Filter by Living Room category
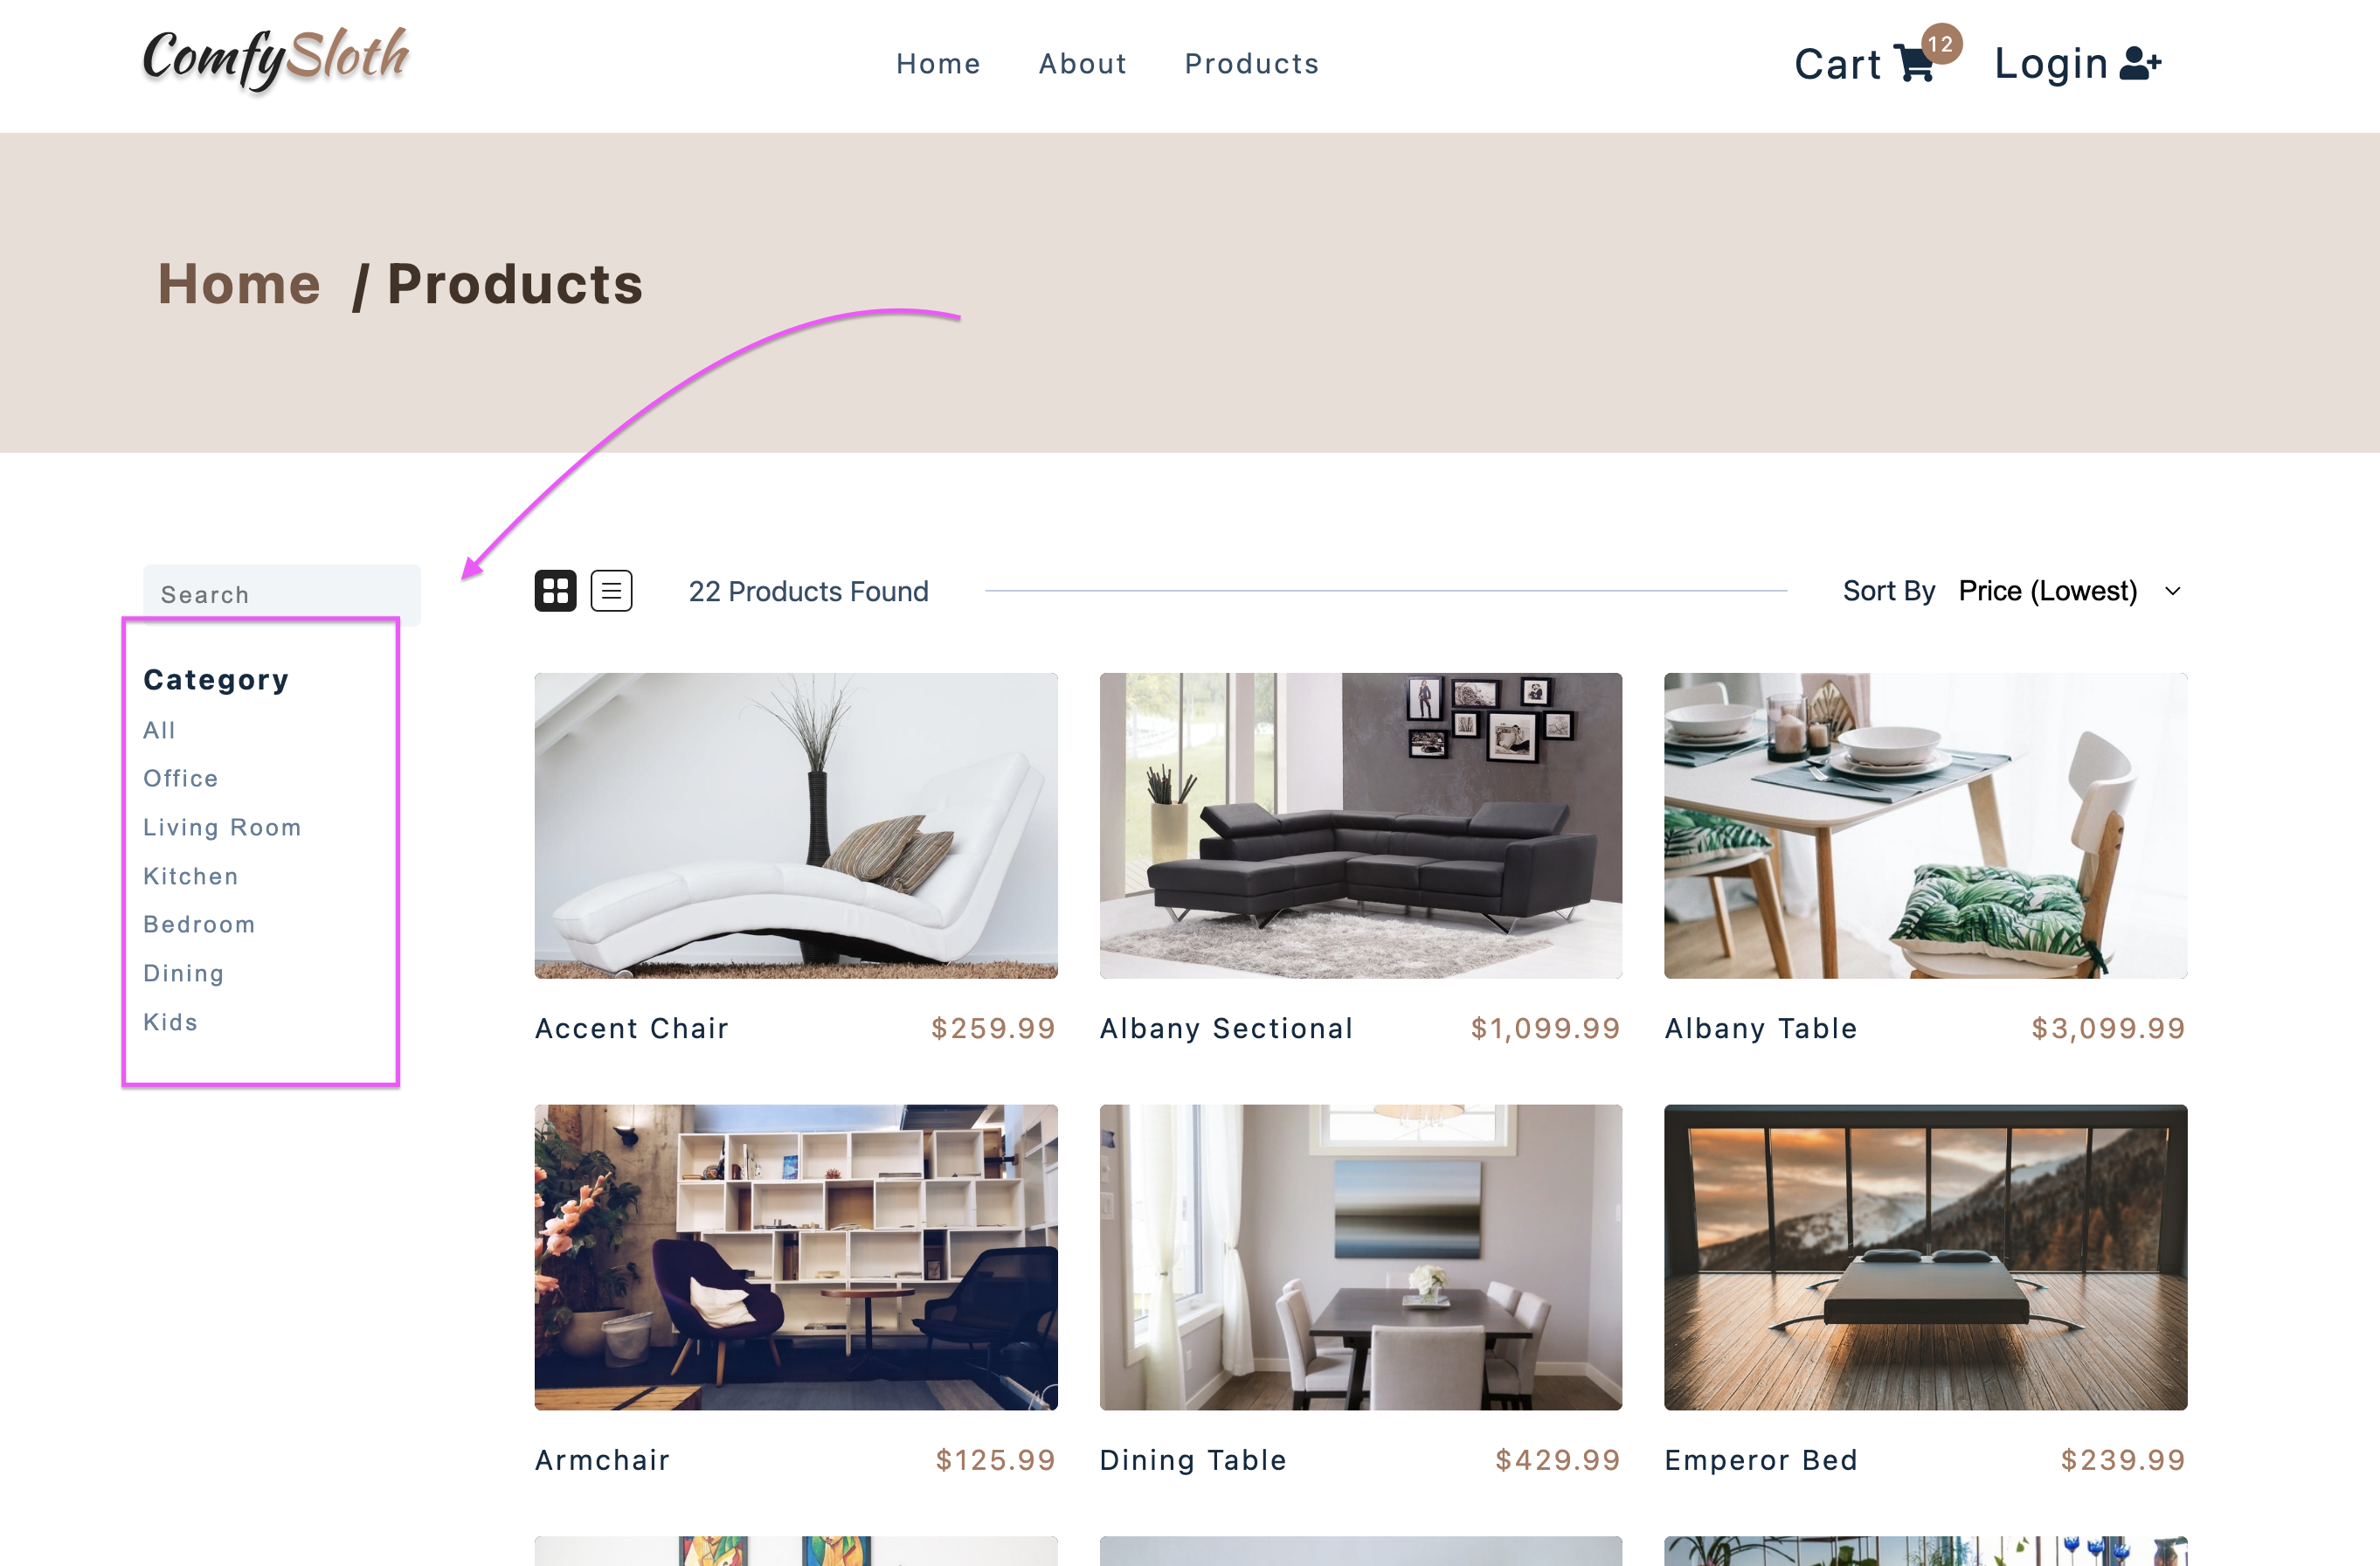 pyautogui.click(x=222, y=827)
